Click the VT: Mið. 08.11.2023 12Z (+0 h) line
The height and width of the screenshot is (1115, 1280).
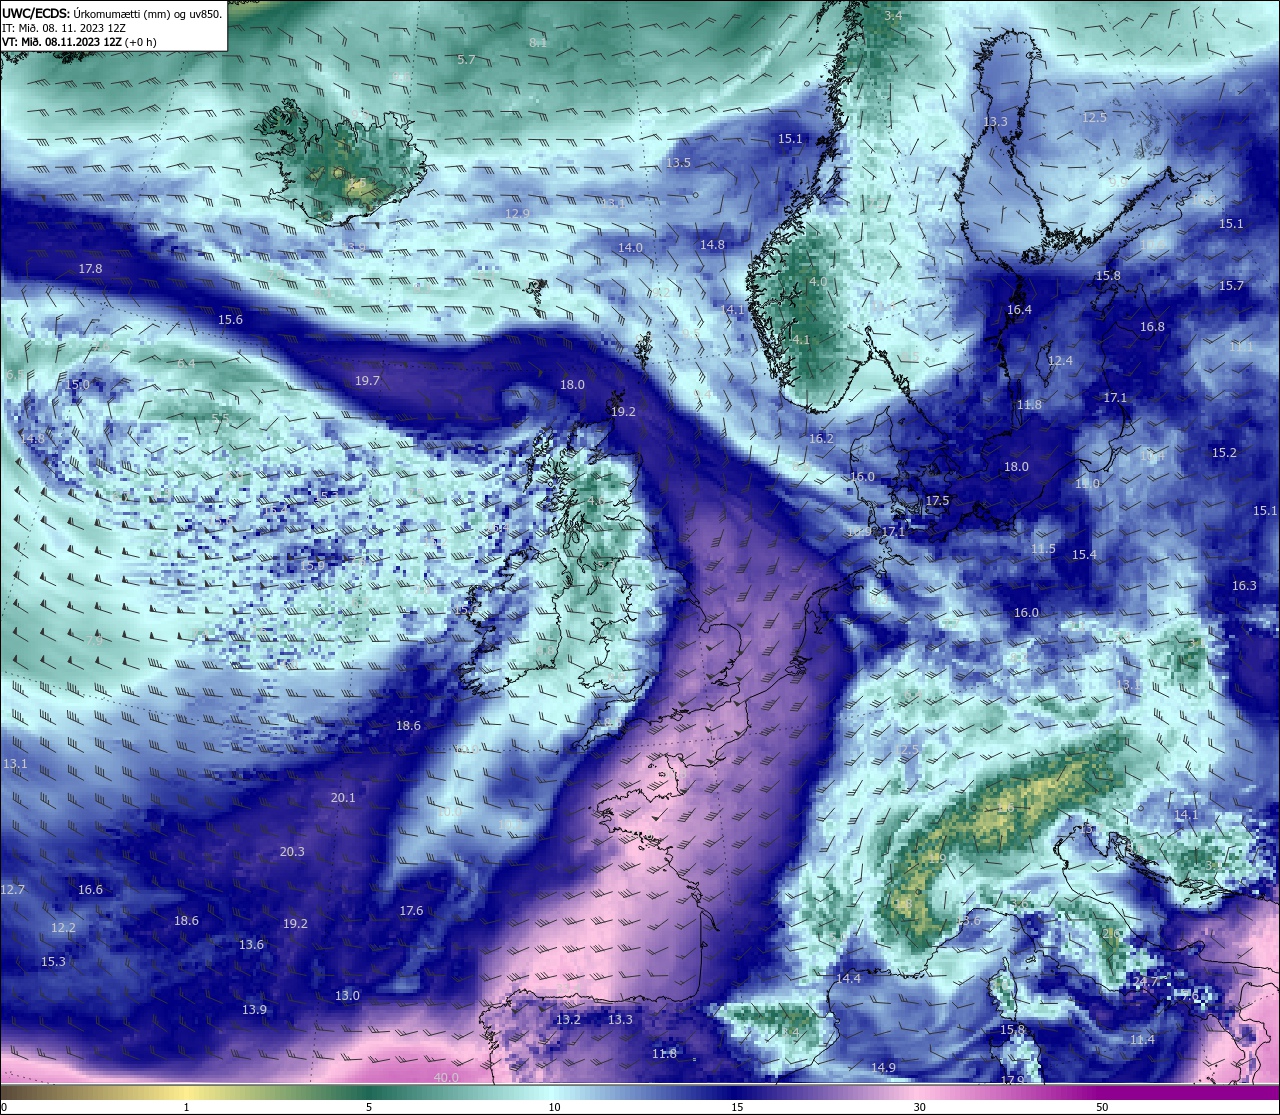click(x=79, y=42)
